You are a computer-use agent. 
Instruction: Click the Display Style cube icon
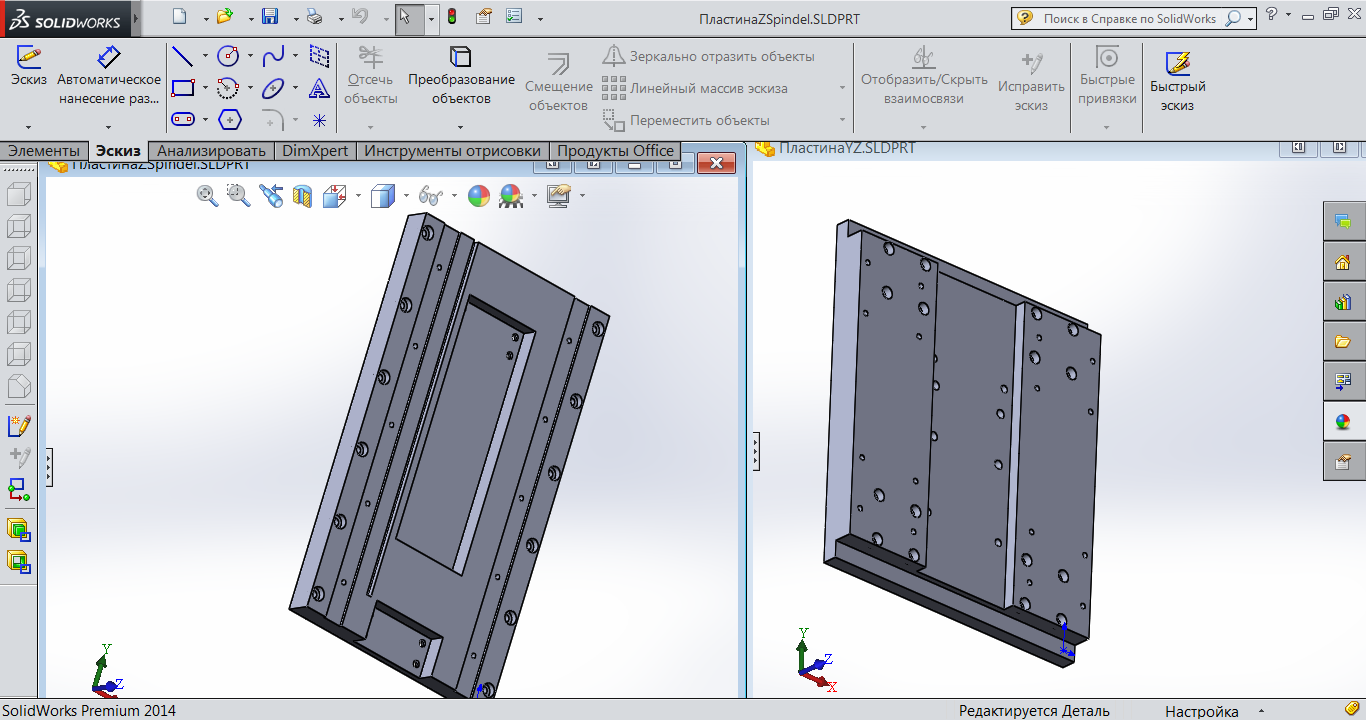pos(383,196)
